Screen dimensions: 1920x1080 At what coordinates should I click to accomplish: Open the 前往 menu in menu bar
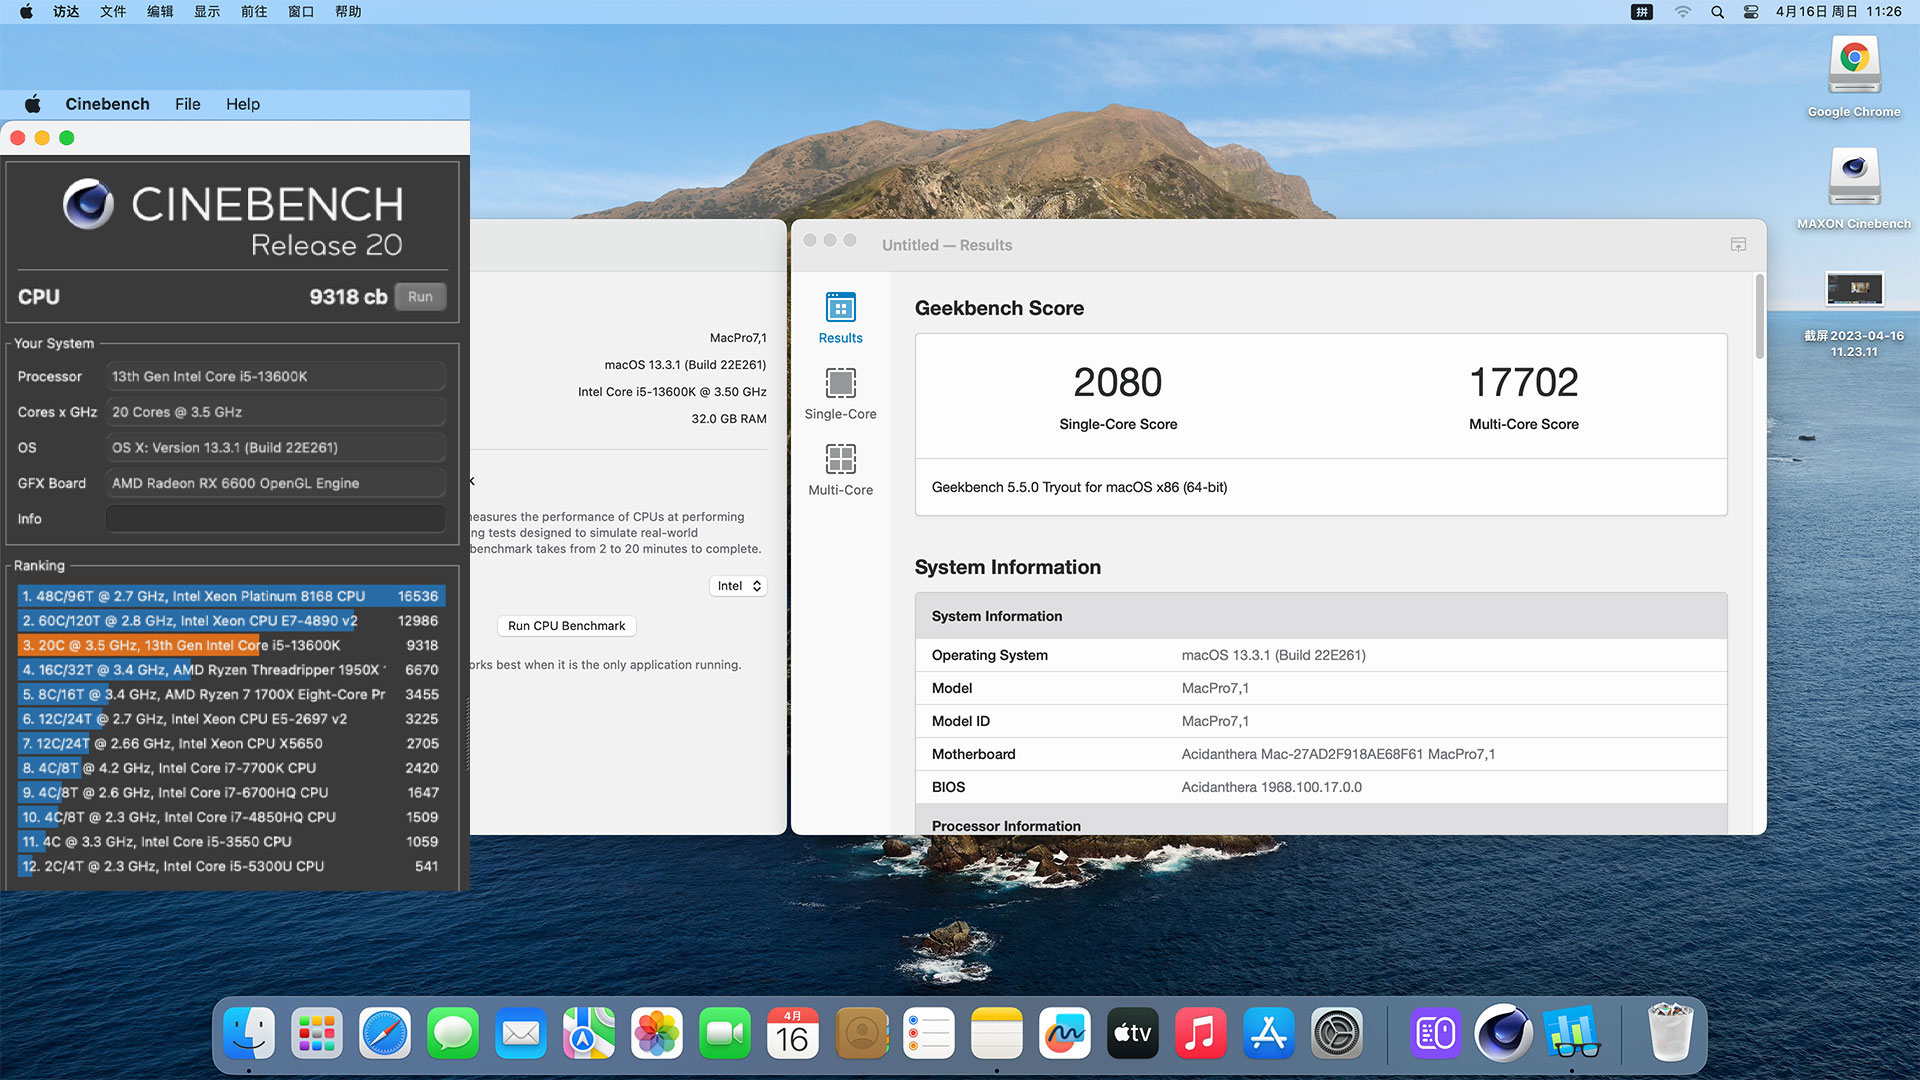(x=254, y=12)
